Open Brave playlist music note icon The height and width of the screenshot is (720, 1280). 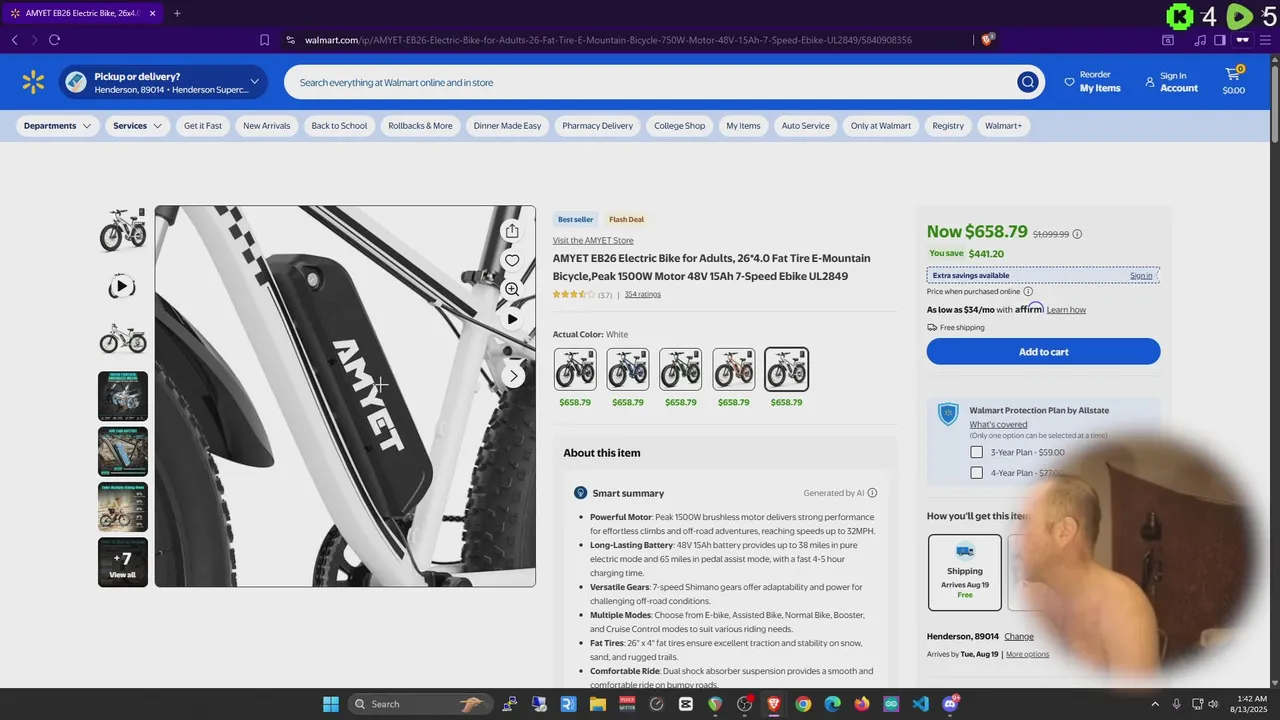coord(1200,40)
